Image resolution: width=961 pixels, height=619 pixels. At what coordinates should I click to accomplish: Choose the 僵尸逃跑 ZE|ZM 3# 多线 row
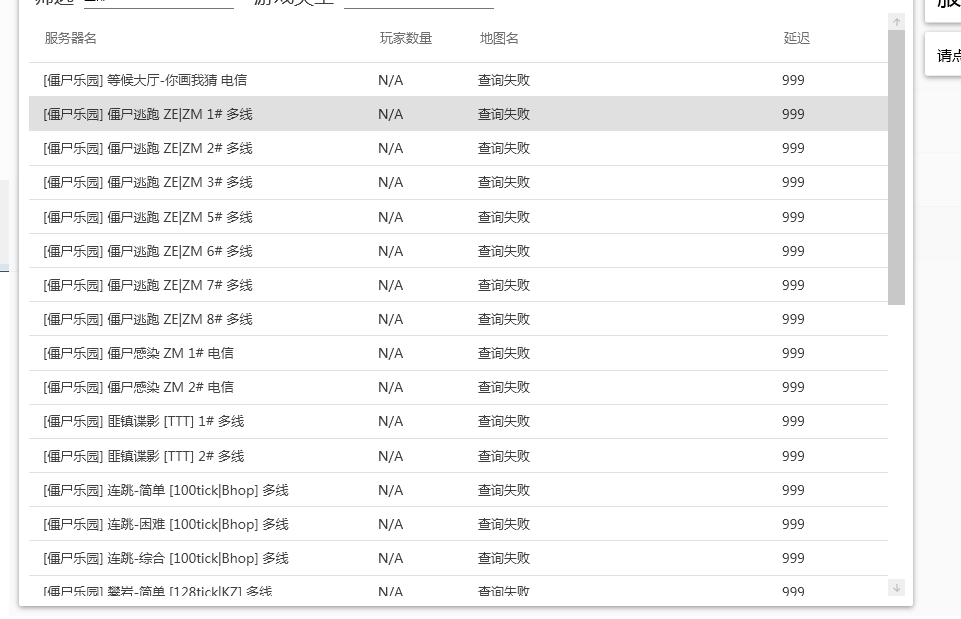click(x=148, y=182)
